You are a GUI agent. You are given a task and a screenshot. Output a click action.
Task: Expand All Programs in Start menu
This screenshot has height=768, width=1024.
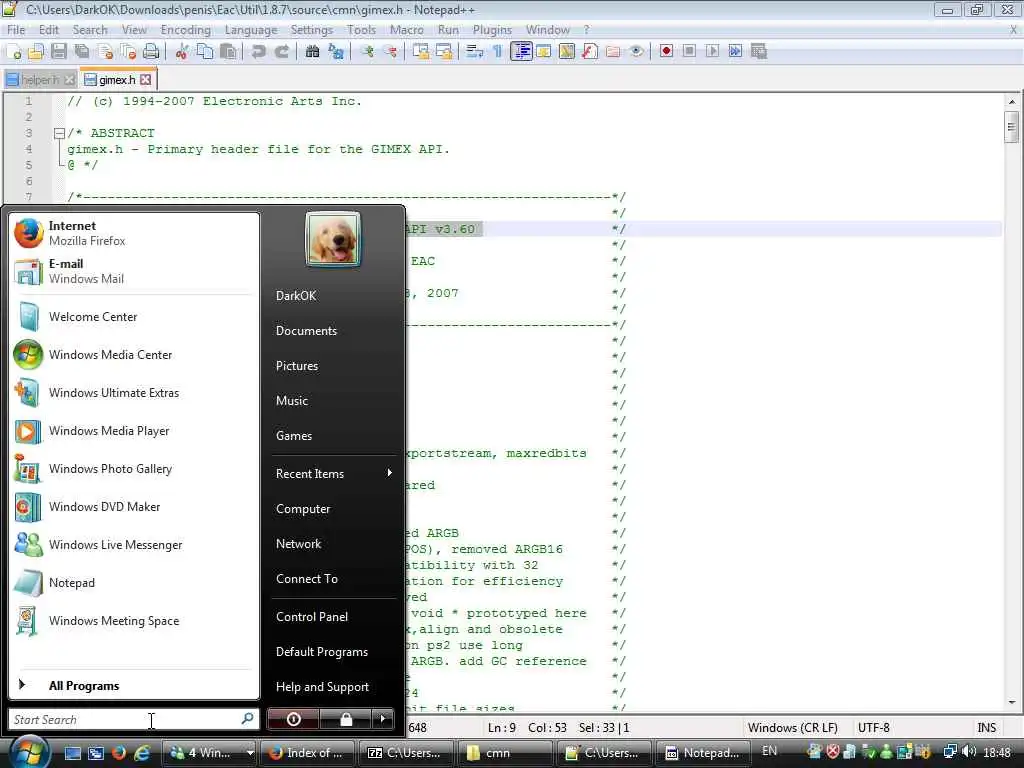(x=84, y=686)
